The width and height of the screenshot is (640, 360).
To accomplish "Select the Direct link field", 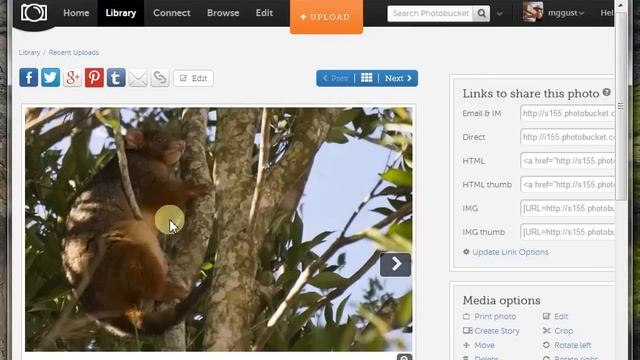I will coord(567,137).
